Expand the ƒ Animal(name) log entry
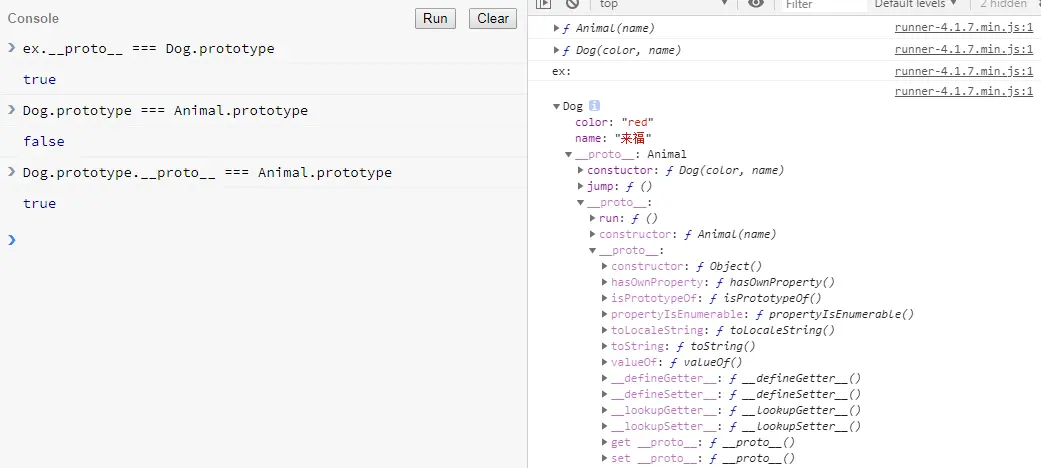 point(556,29)
